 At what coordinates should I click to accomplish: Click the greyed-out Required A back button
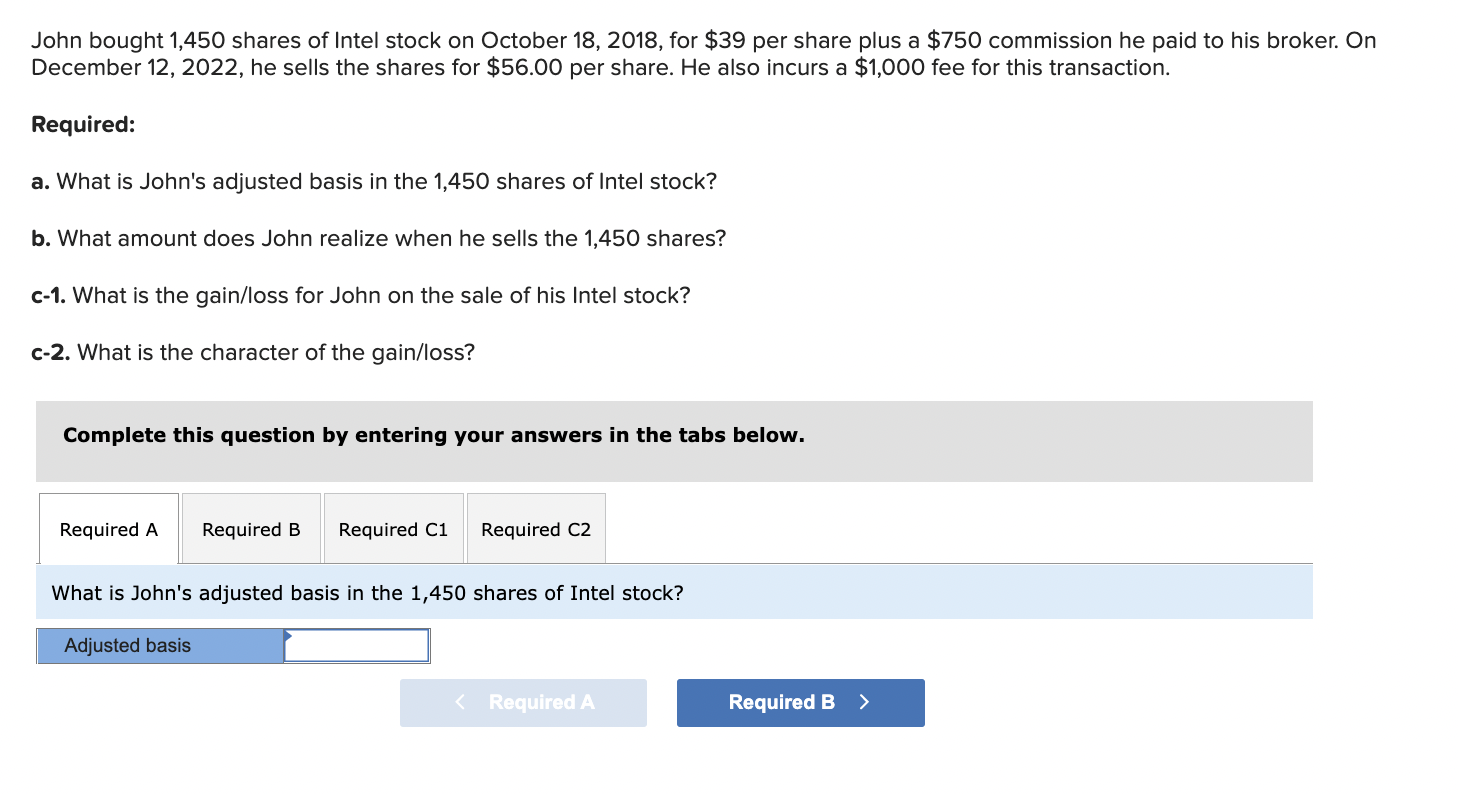tap(523, 703)
